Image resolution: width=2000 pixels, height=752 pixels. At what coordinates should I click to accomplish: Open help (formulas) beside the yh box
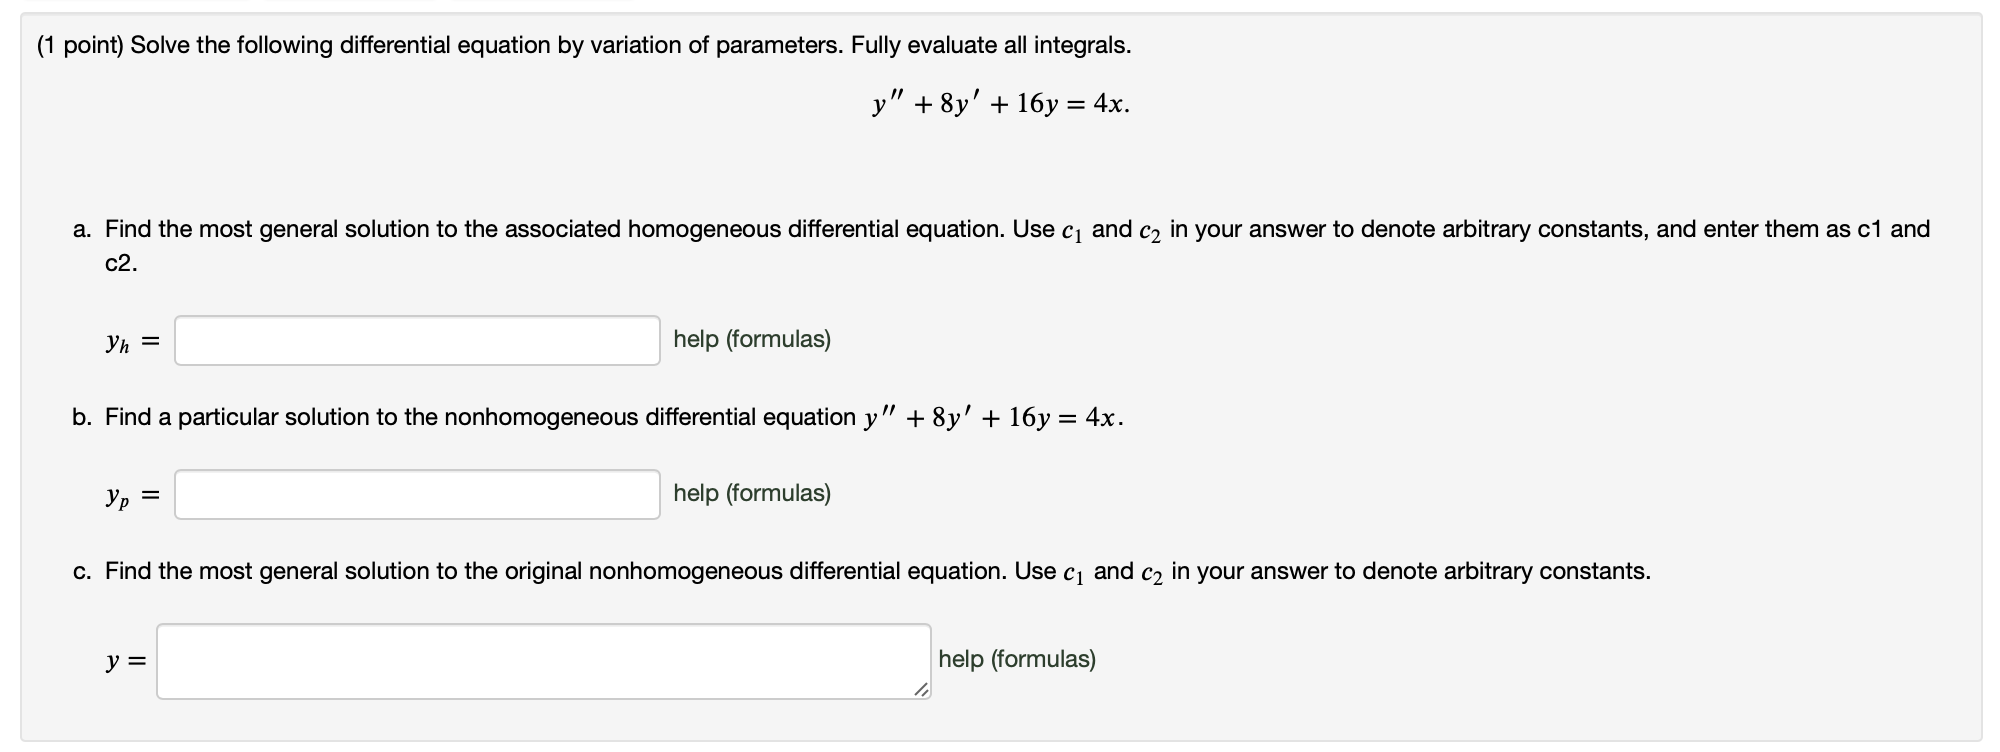coord(752,340)
